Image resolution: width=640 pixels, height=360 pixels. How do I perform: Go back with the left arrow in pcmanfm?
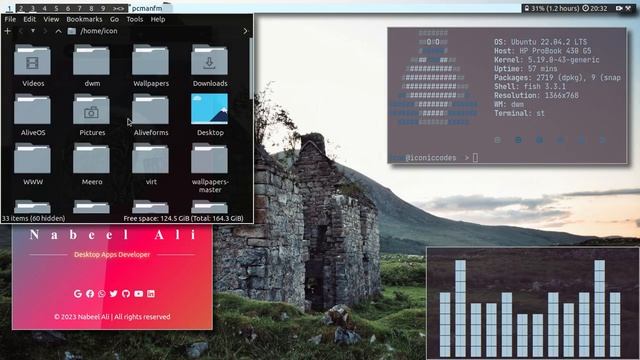pos(20,31)
